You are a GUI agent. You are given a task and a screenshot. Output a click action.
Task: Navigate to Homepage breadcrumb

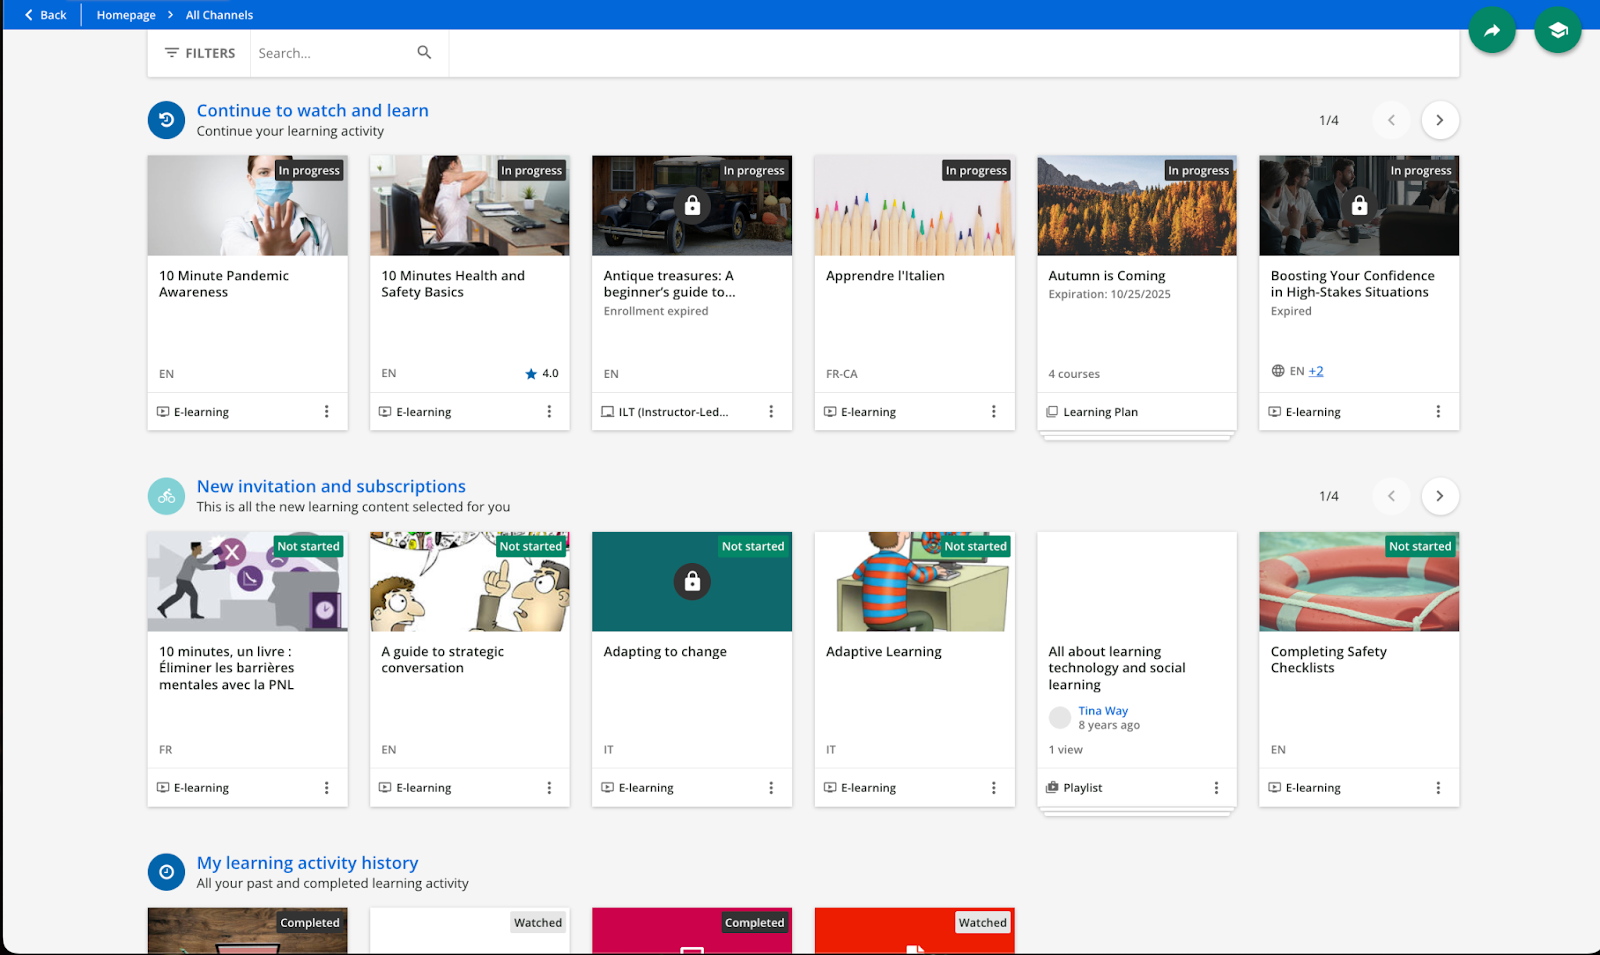pyautogui.click(x=126, y=15)
